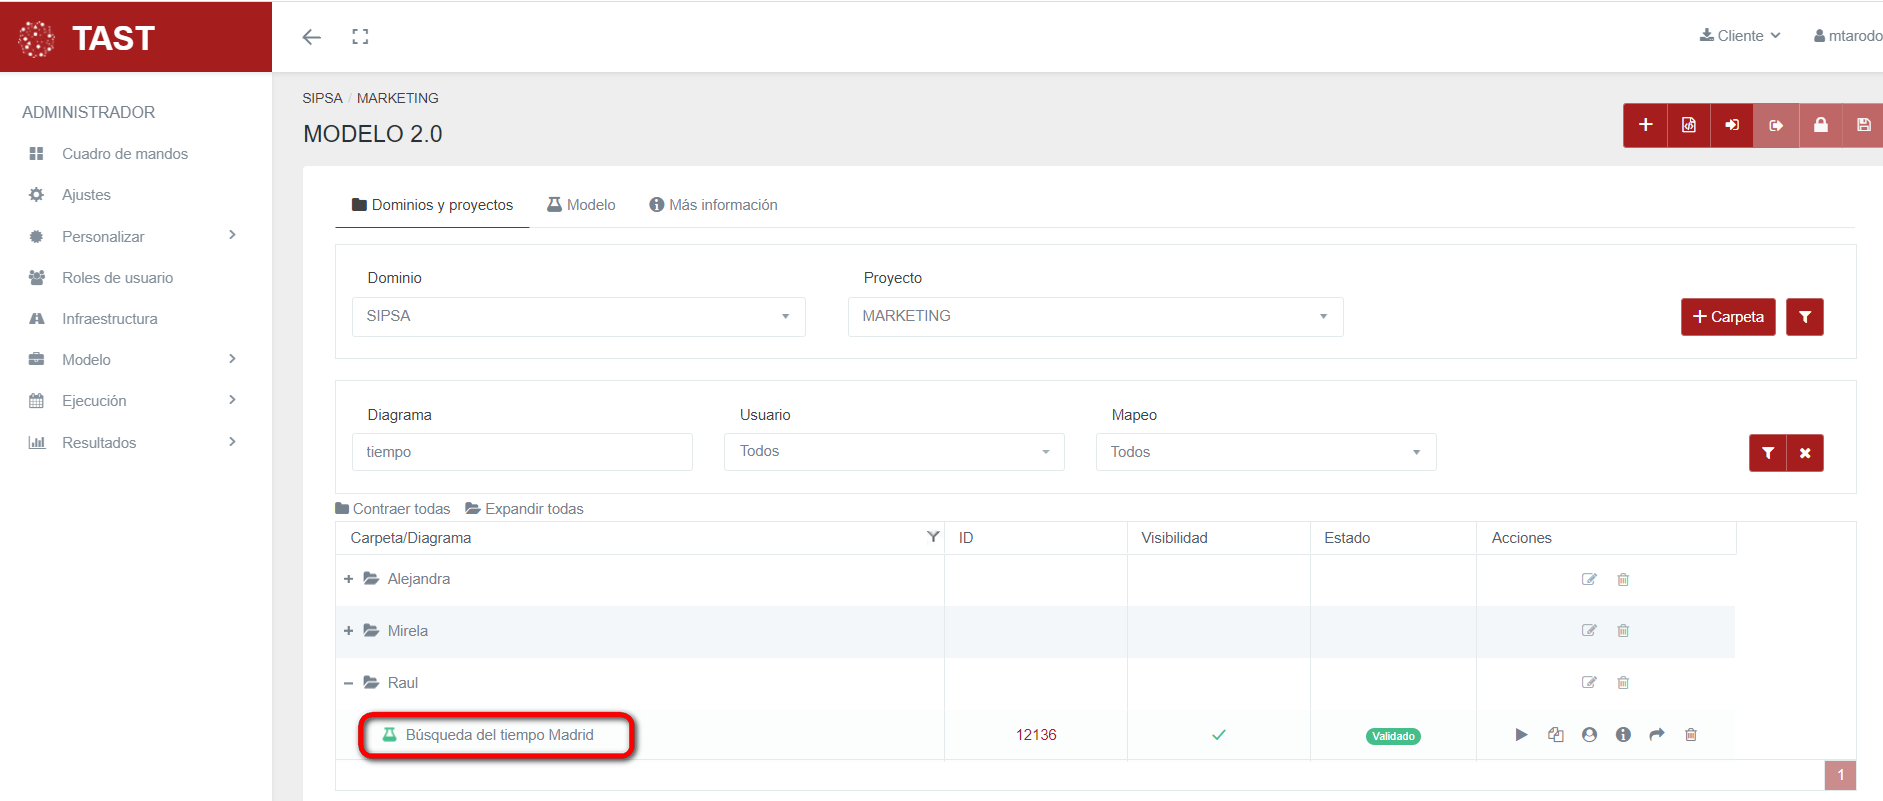
Task: Click the user icon in diagram 12136 row
Action: [1589, 735]
